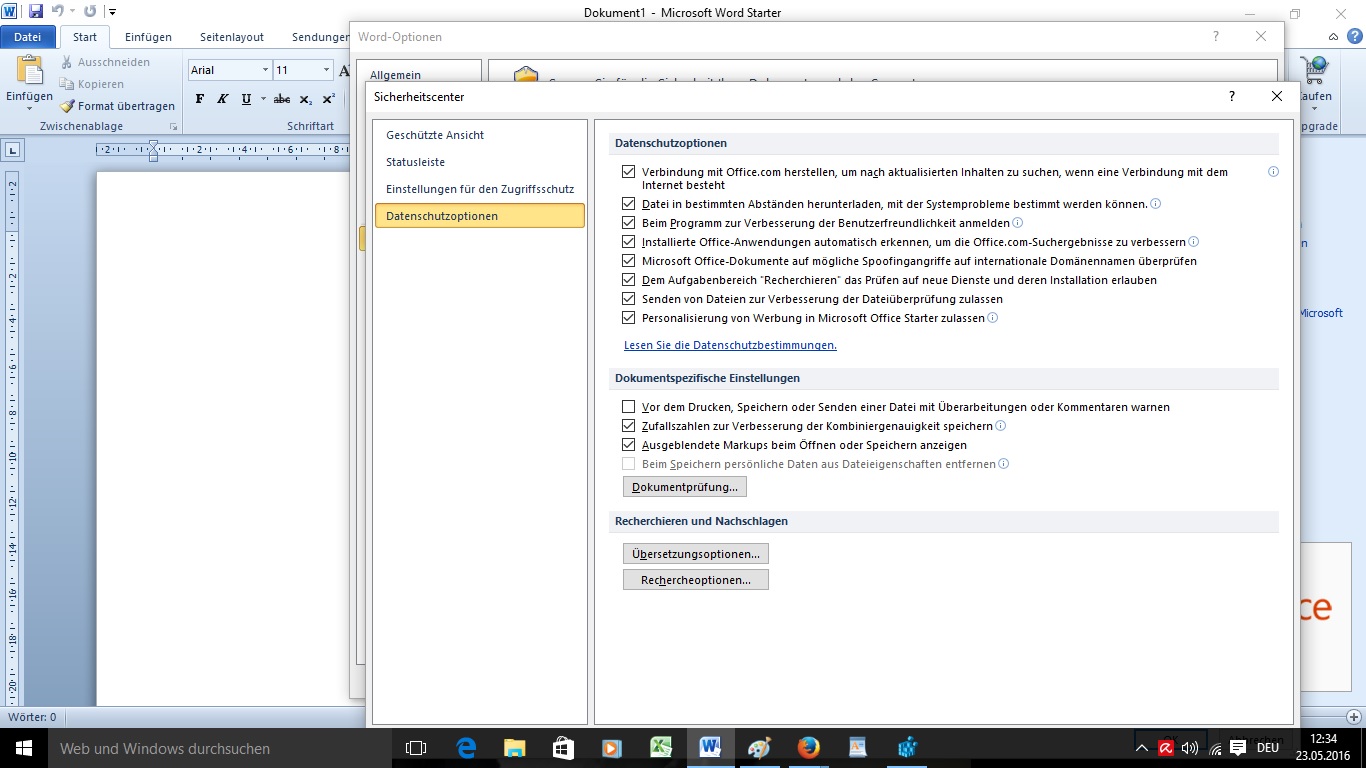The height and width of the screenshot is (768, 1366).
Task: Select Datenschutzoptionen category
Action: coord(480,216)
